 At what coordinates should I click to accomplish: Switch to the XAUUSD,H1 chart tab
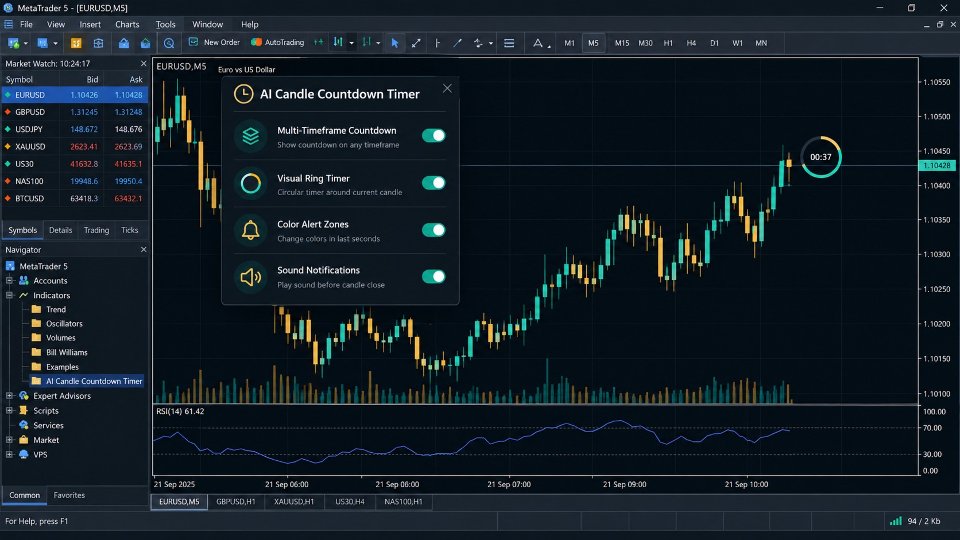[294, 501]
